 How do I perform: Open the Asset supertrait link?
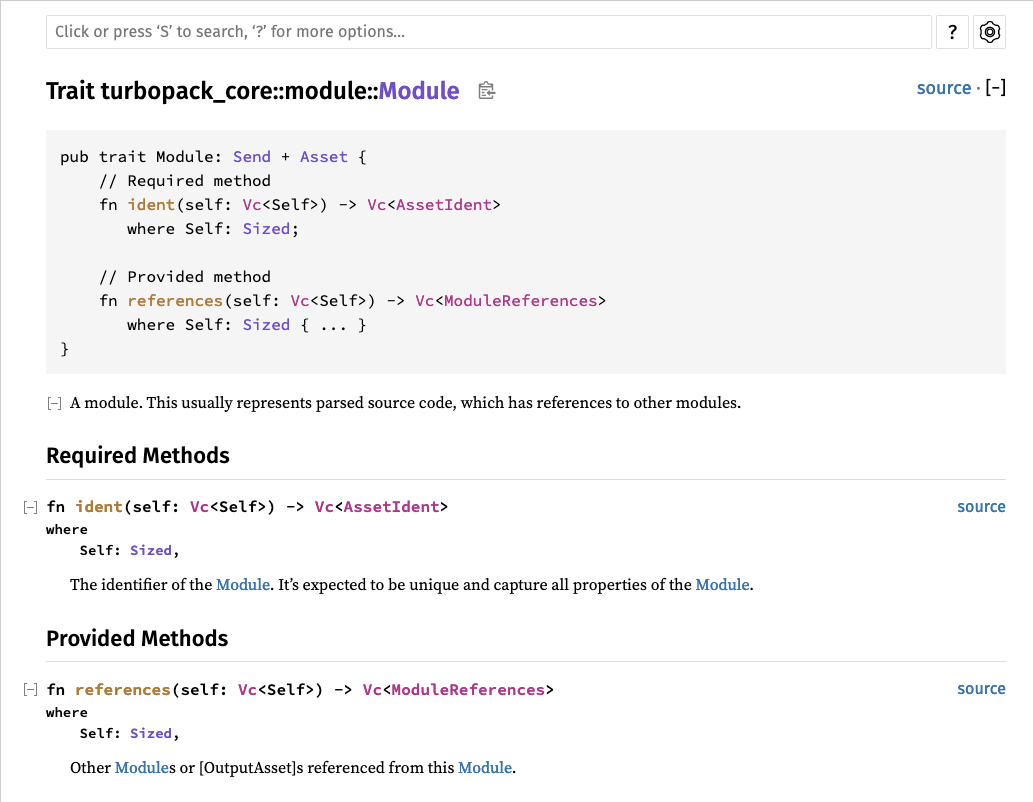tap(323, 157)
